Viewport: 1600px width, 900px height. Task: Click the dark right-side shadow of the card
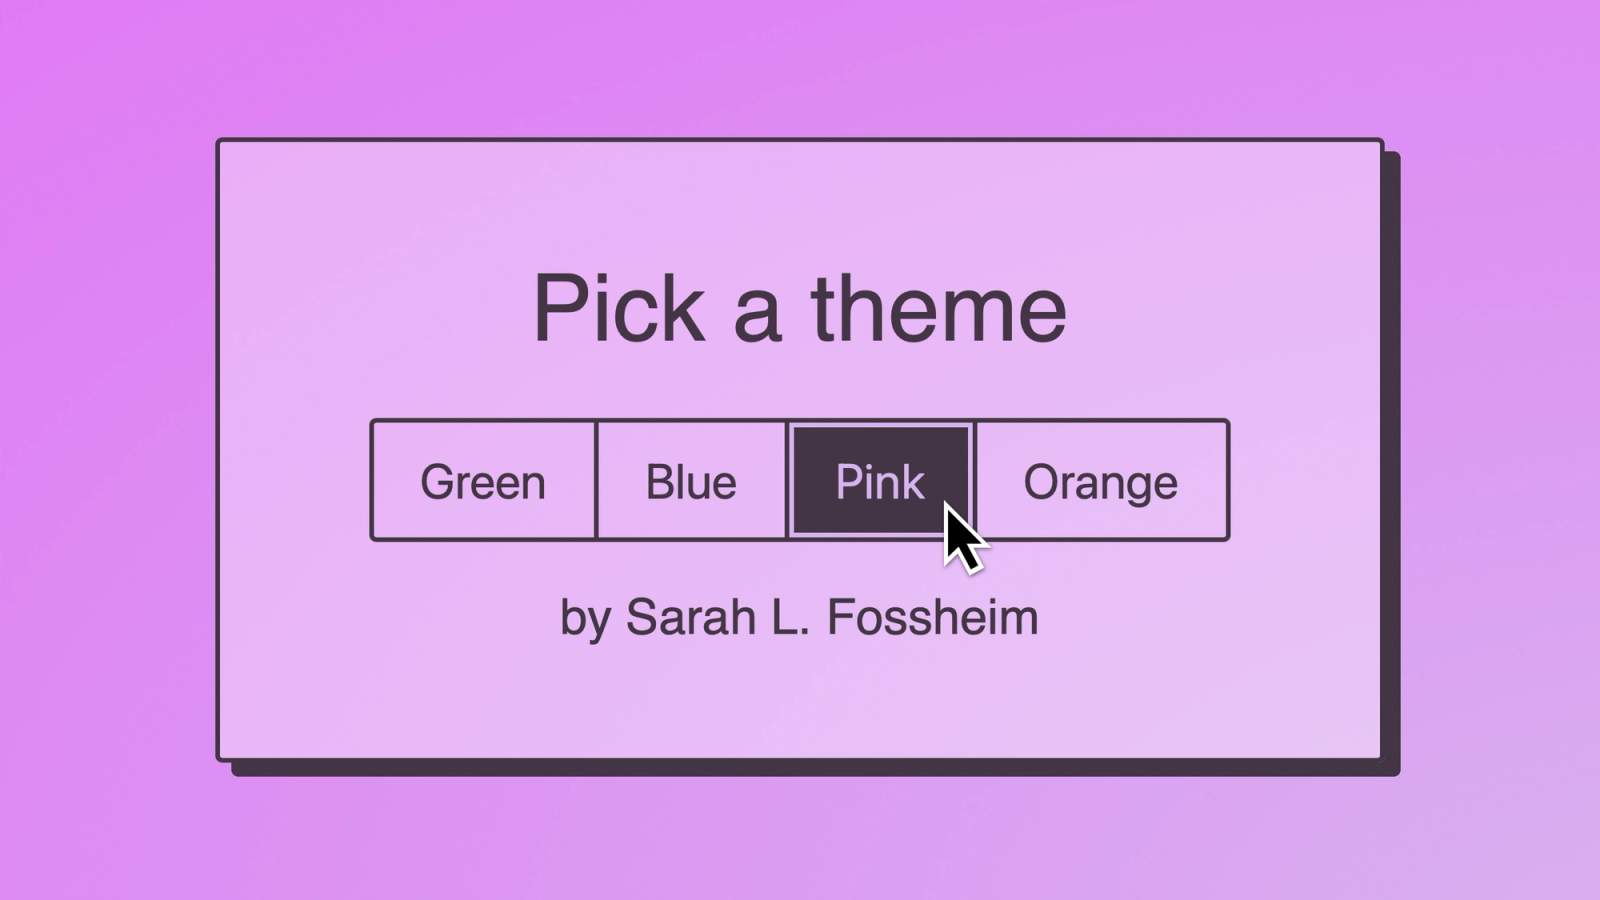click(1392, 460)
